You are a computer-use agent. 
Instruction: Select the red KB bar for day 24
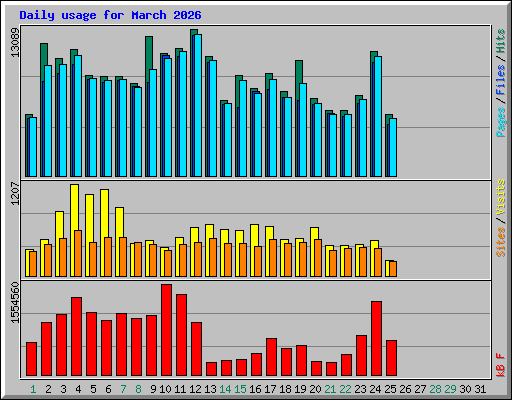[377, 339]
